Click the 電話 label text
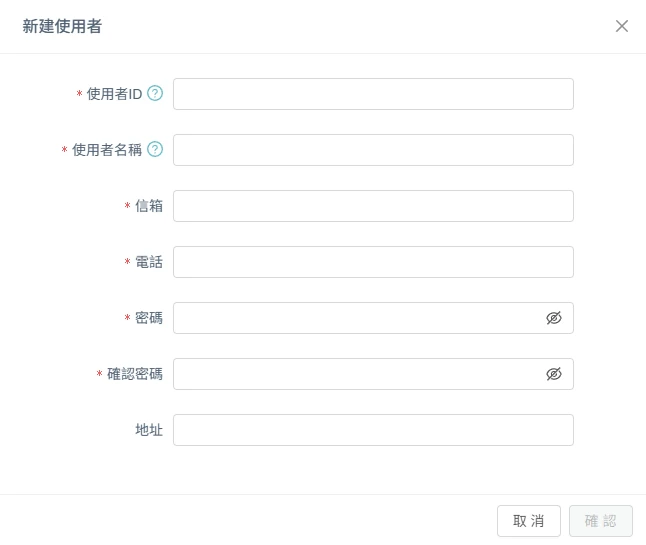 (149, 262)
